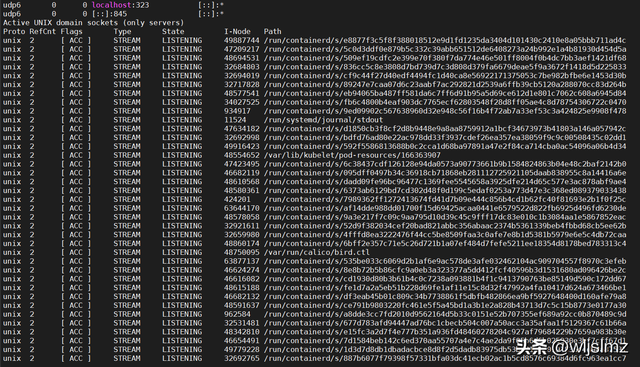Click containerd path starting with 'a8dde3cc7fd2010'

coord(445,314)
